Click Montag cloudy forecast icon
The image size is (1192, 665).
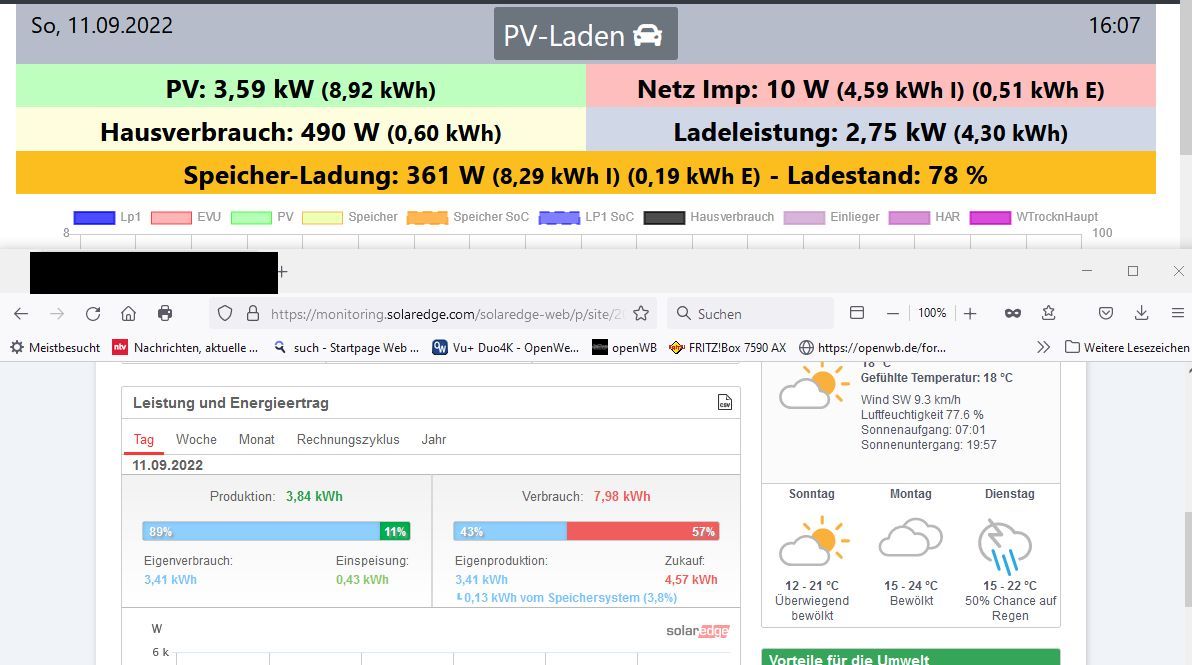911,538
